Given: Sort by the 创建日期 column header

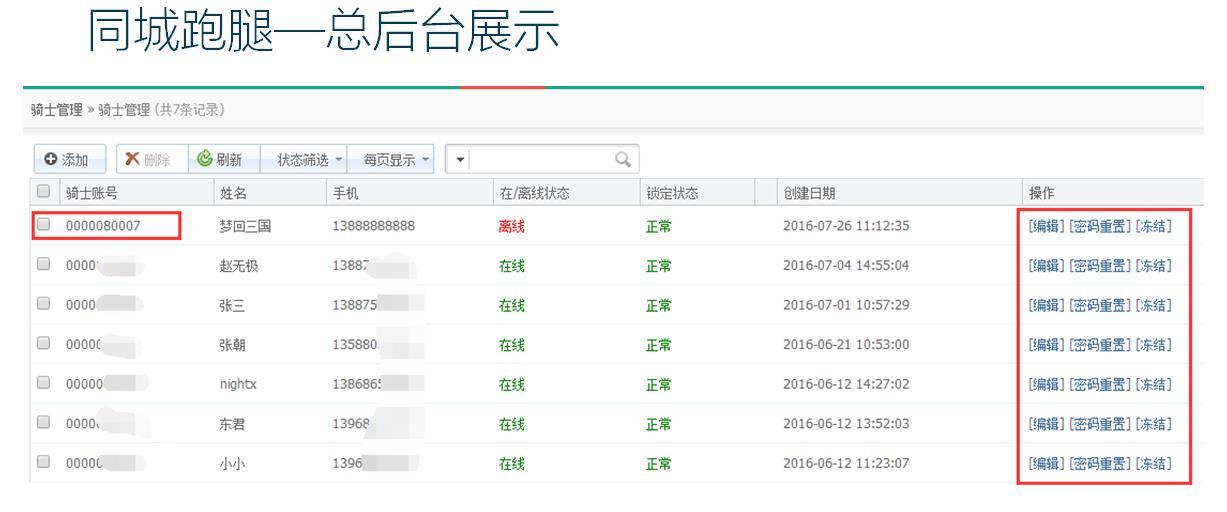Looking at the screenshot, I should pyautogui.click(x=810, y=192).
